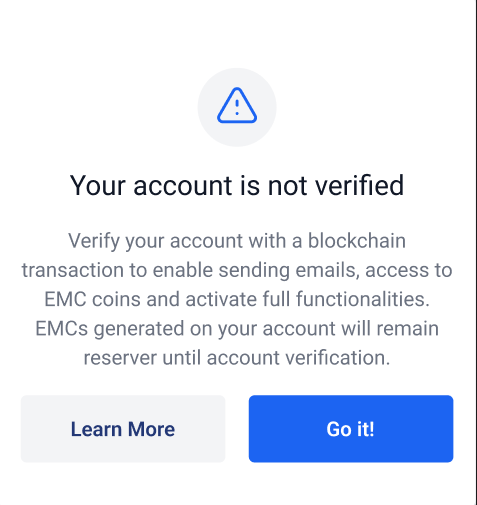The image size is (477, 505).
Task: Select the word 'verified' in the heading
Action: coord(360,185)
